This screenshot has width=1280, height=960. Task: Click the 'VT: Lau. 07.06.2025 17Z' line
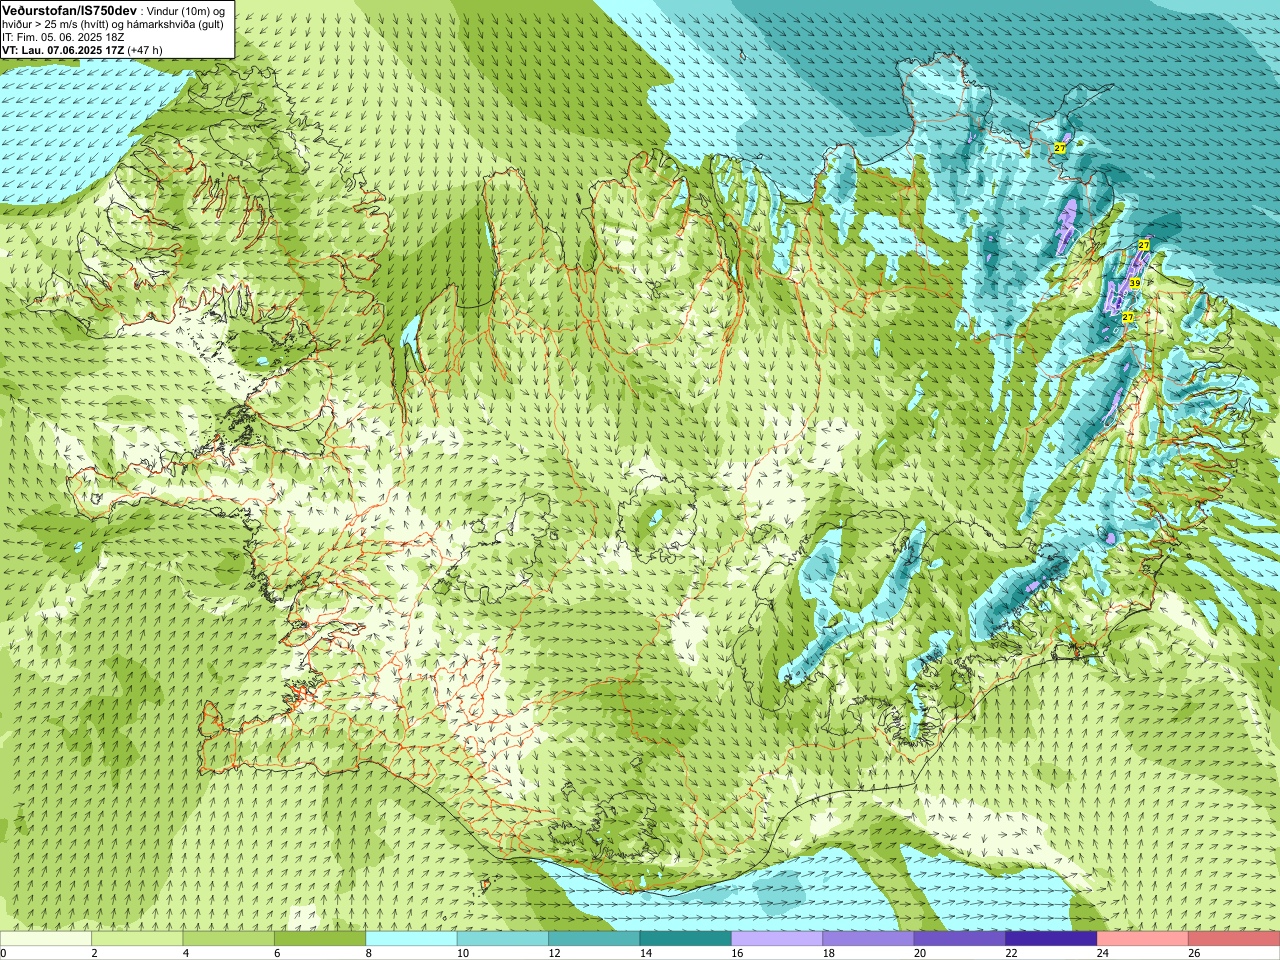63,50
